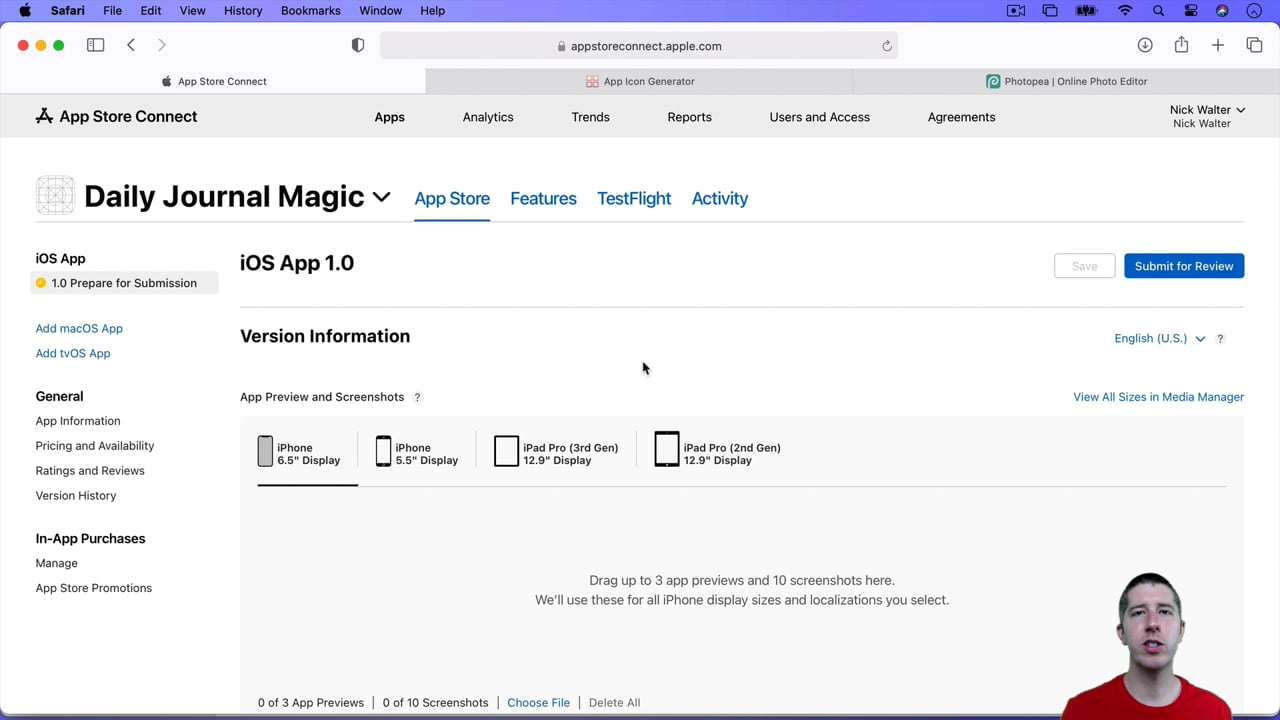This screenshot has height=720, width=1280.
Task: Open a new tab with plus icon
Action: point(1217,45)
